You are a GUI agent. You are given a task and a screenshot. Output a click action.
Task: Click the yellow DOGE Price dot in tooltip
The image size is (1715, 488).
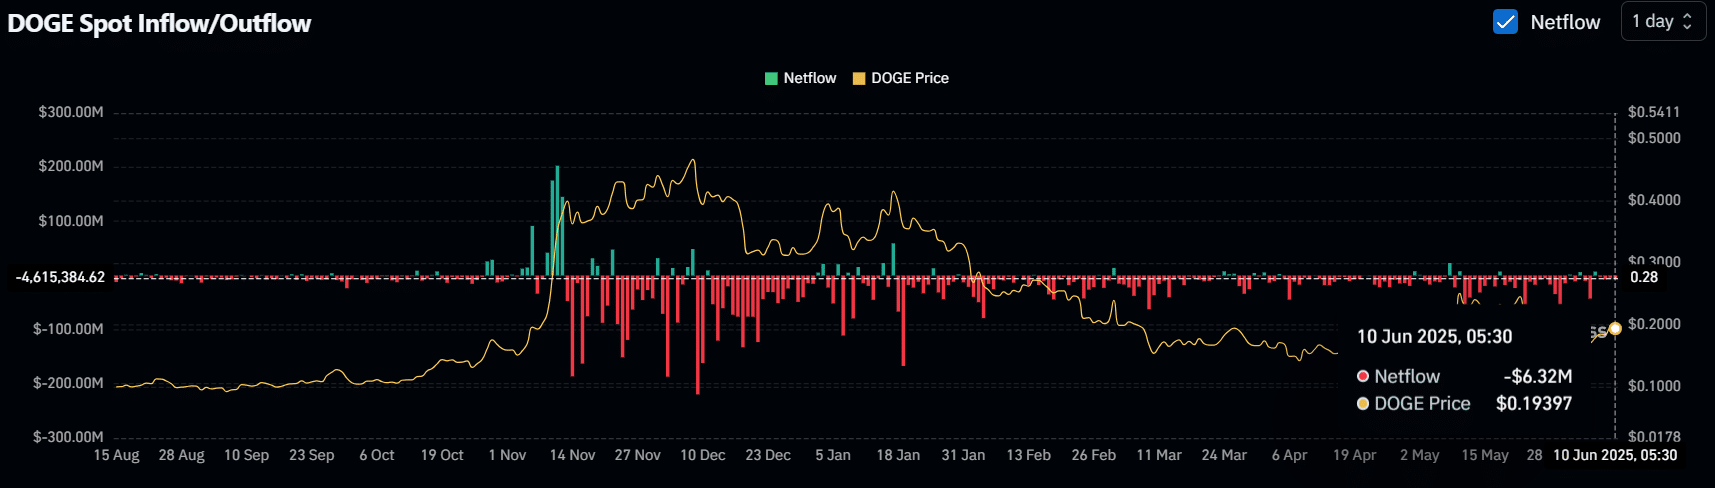pyautogui.click(x=1362, y=404)
